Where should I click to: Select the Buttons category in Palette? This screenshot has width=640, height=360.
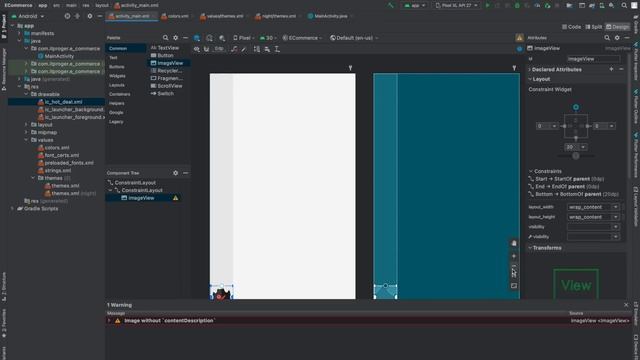tap(117, 67)
